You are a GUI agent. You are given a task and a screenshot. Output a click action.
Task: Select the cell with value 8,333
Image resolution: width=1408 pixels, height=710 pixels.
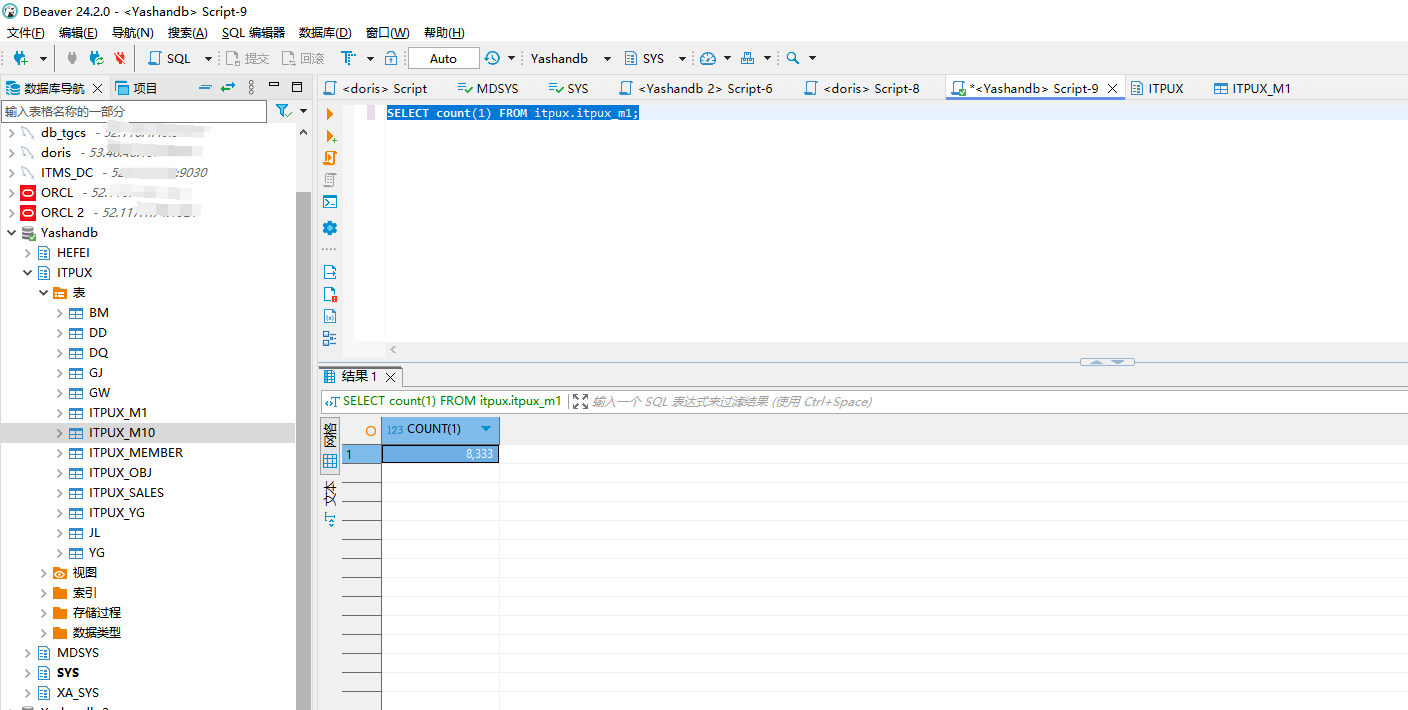click(440, 453)
